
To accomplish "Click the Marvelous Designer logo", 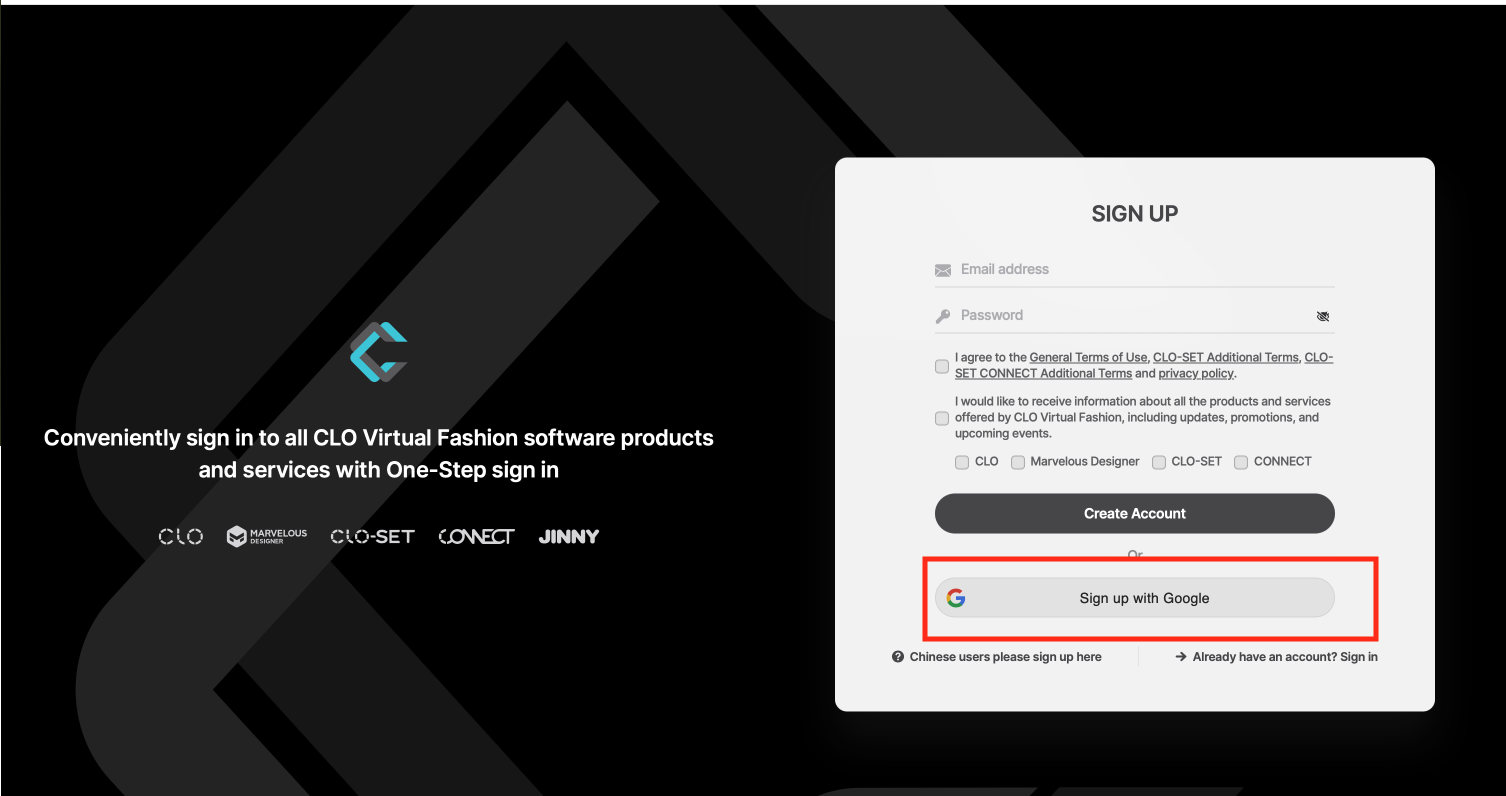I will coord(267,537).
